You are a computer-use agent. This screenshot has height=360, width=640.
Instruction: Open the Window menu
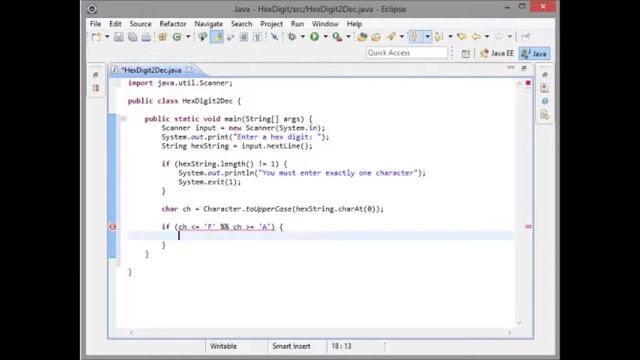pyautogui.click(x=325, y=24)
